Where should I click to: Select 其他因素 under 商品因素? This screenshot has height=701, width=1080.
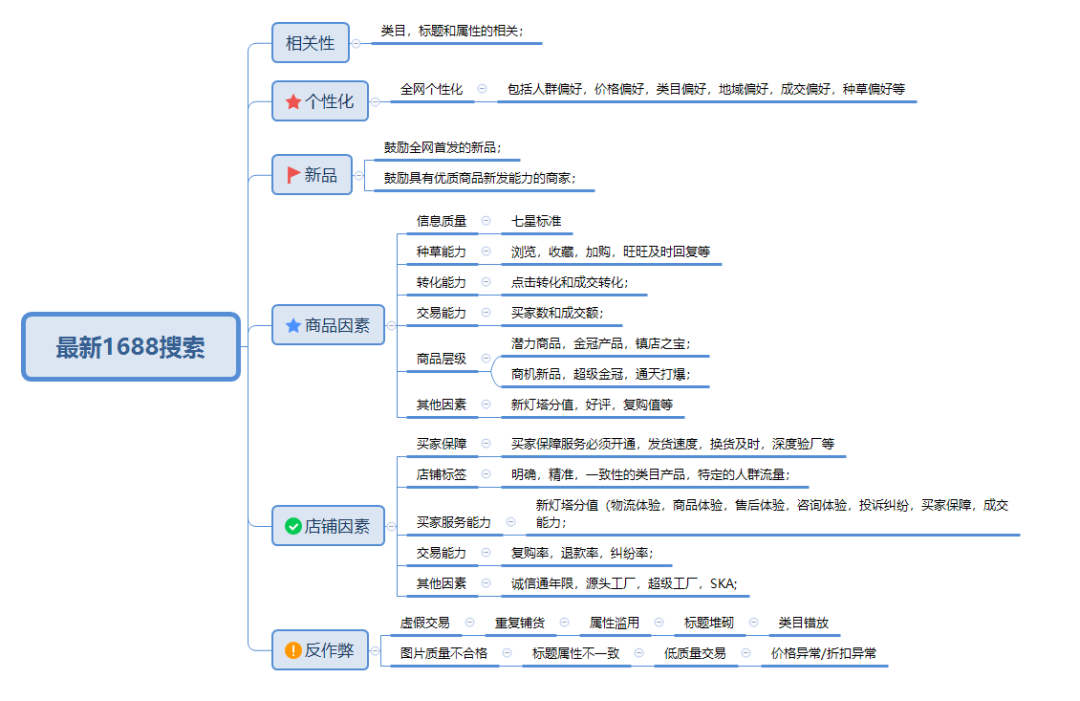click(442, 405)
